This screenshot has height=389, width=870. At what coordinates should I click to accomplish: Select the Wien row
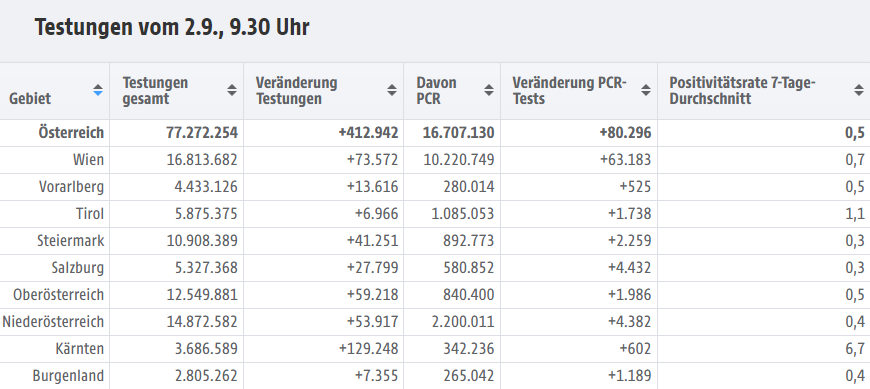pyautogui.click(x=435, y=160)
